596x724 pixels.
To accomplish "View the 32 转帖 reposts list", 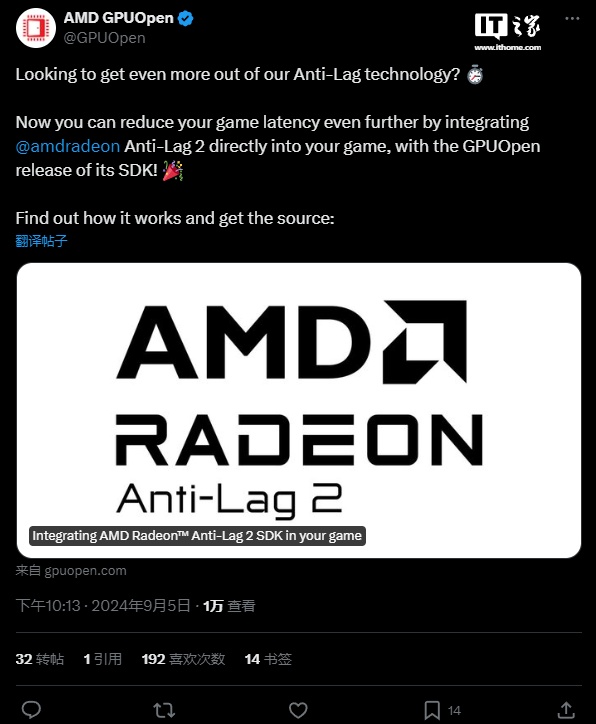I will pyautogui.click(x=40, y=659).
